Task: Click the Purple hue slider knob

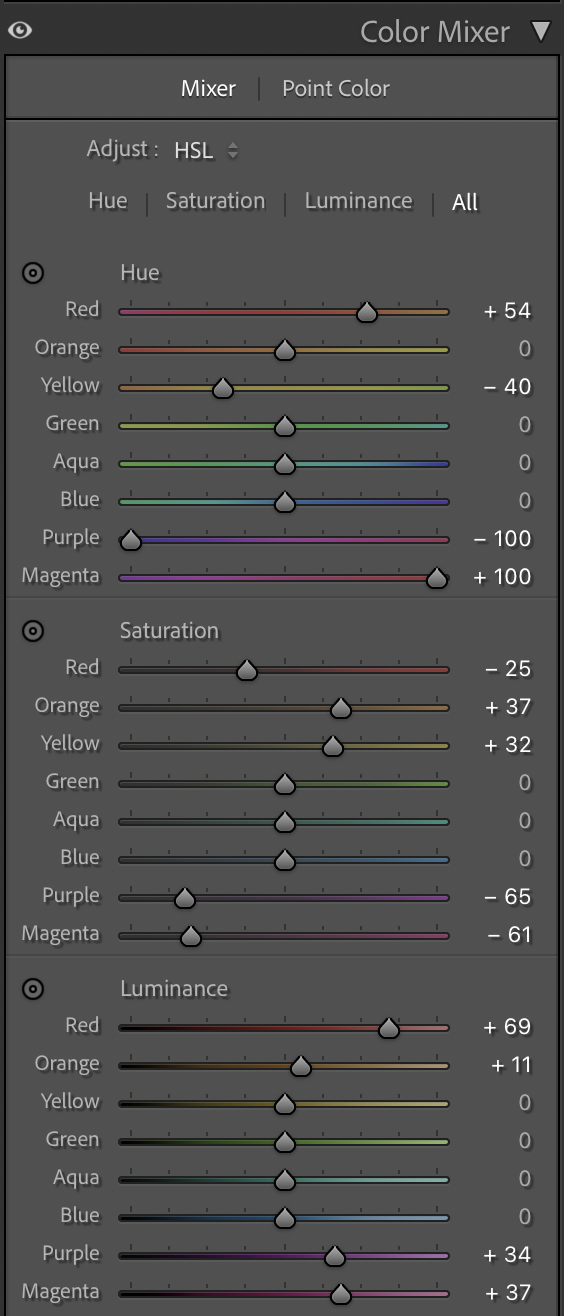Action: [x=130, y=540]
